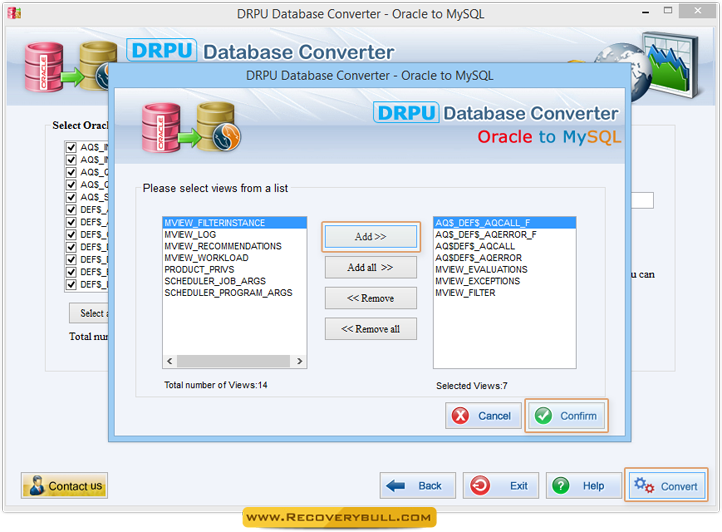Click the green checkmark icon on Confirm
Viewport: 722px width, 532px height.
543,415
